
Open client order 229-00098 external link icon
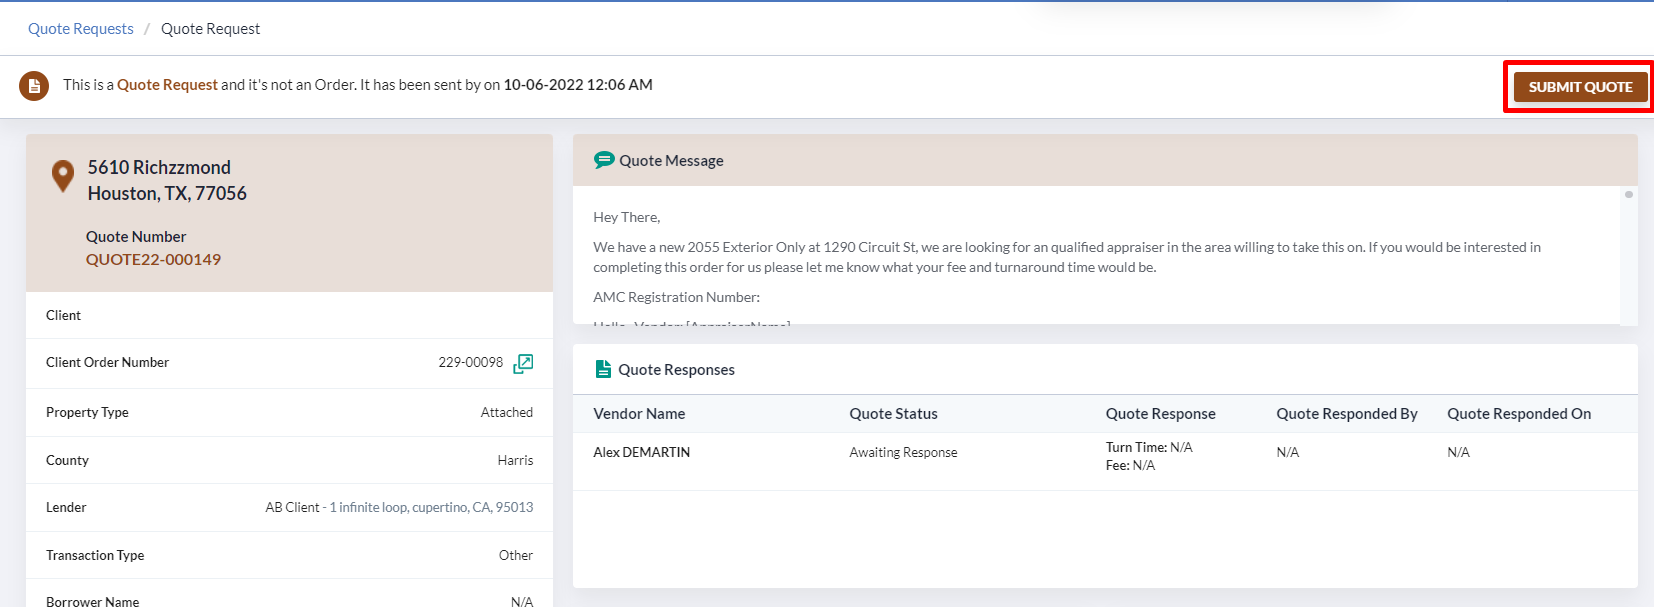[523, 363]
